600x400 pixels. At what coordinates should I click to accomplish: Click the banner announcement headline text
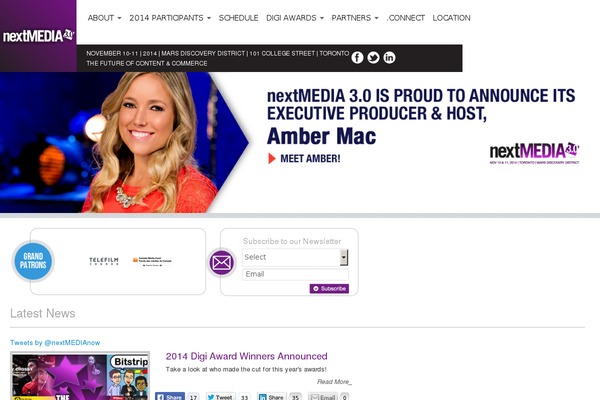tap(421, 104)
